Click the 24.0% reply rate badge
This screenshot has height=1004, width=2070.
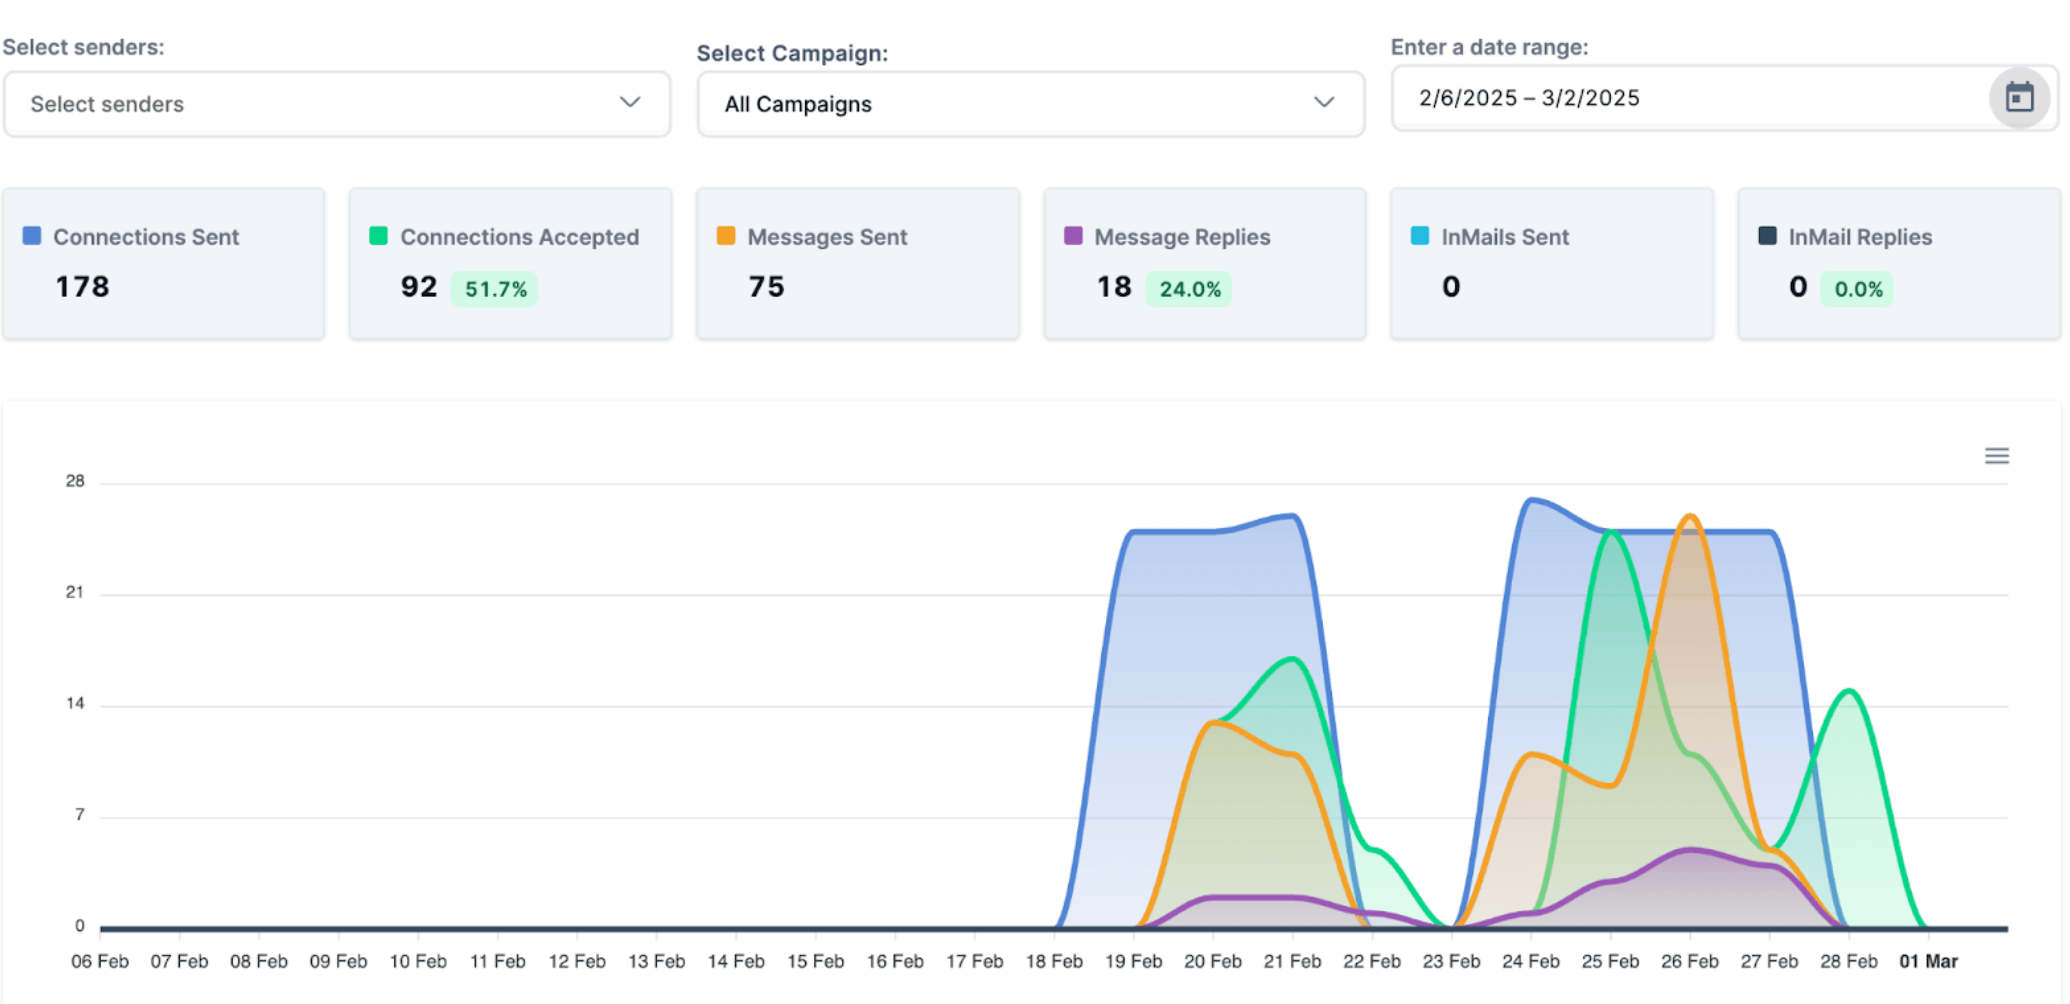(x=1189, y=289)
